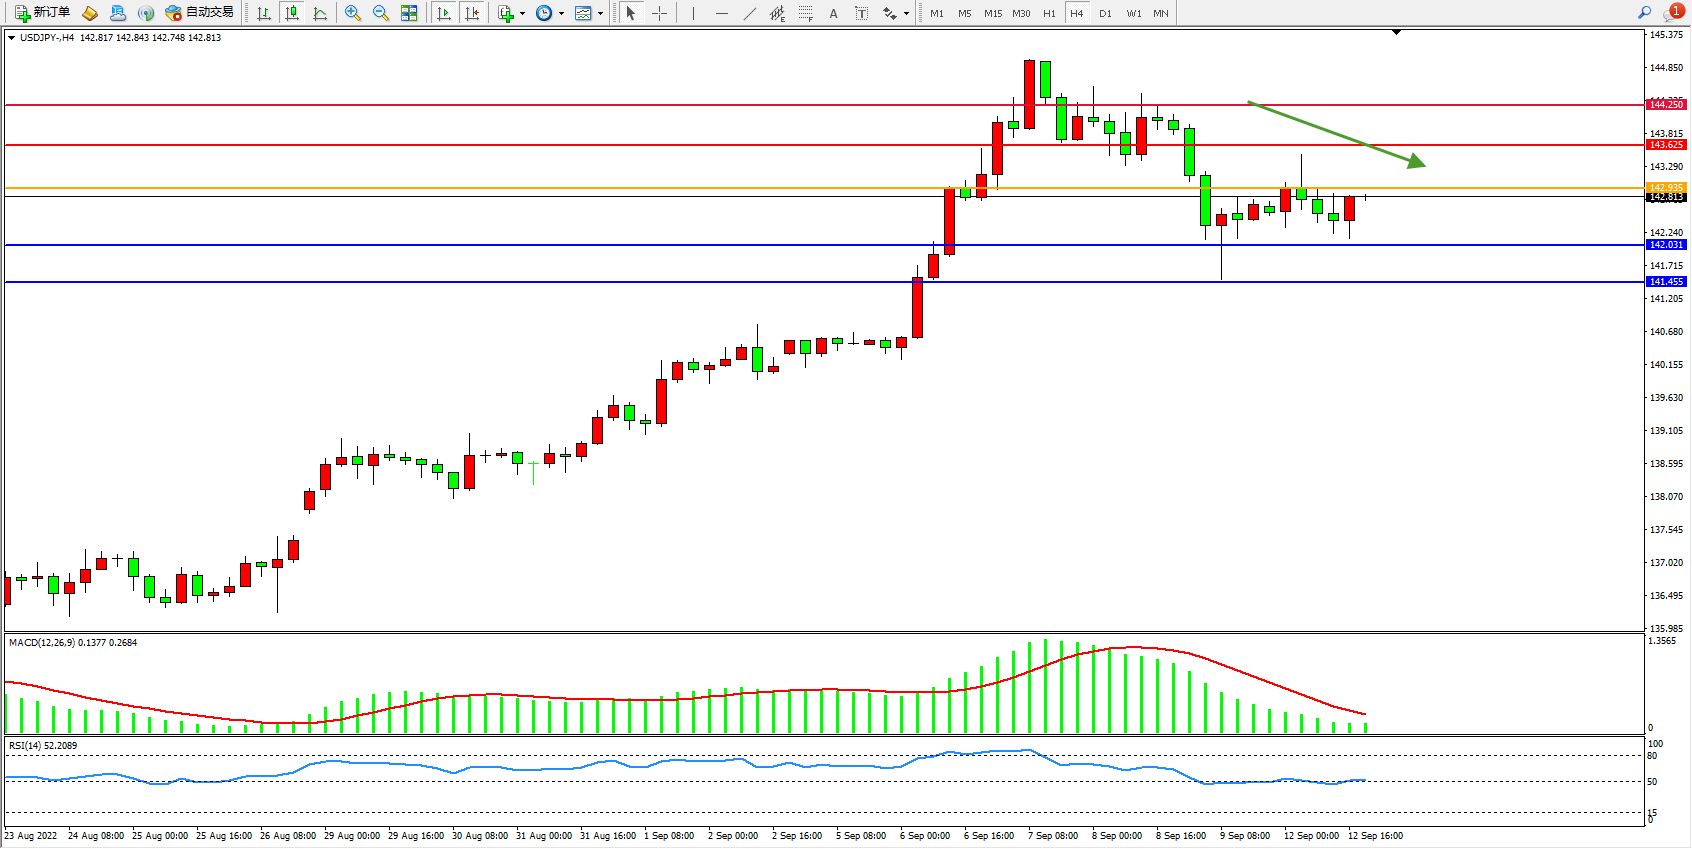Expand the chart templates dropdown arrow
This screenshot has height=849, width=1692.
pos(600,14)
